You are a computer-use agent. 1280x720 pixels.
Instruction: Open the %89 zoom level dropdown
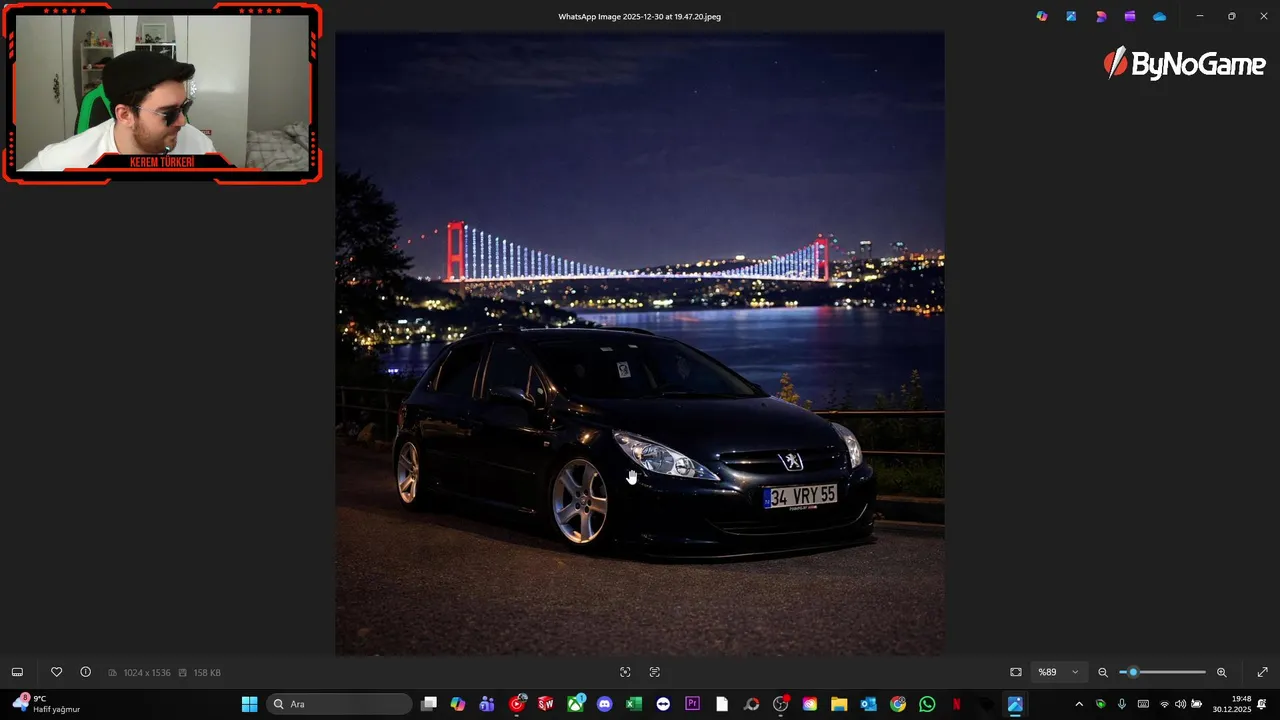(1059, 672)
